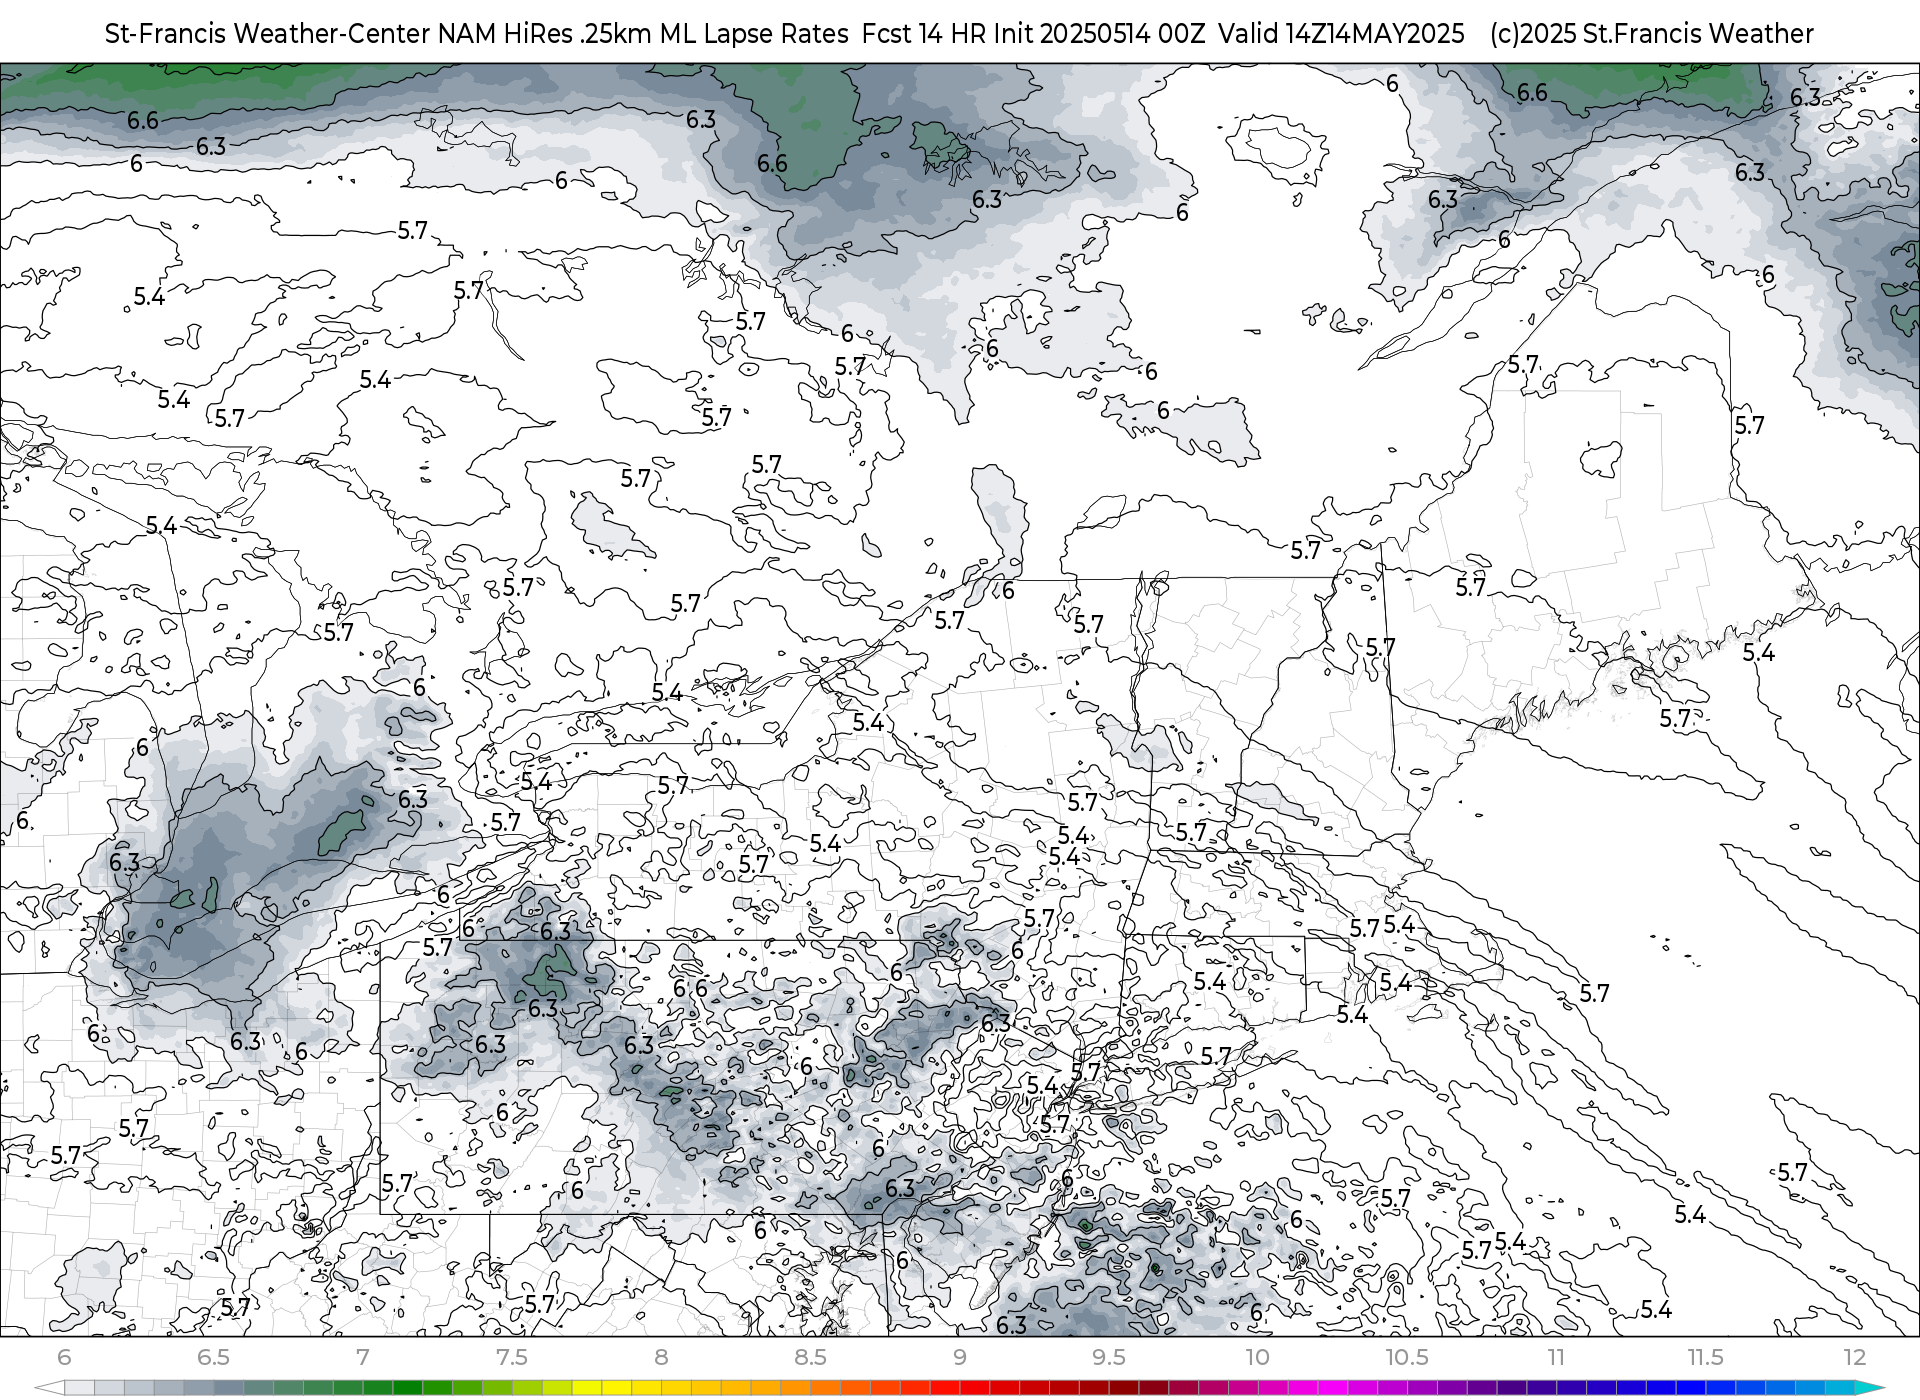Screen dimensions: 1920x1400
Task: Click "Init 20250514 00Z" in the title
Action: (x=1100, y=34)
